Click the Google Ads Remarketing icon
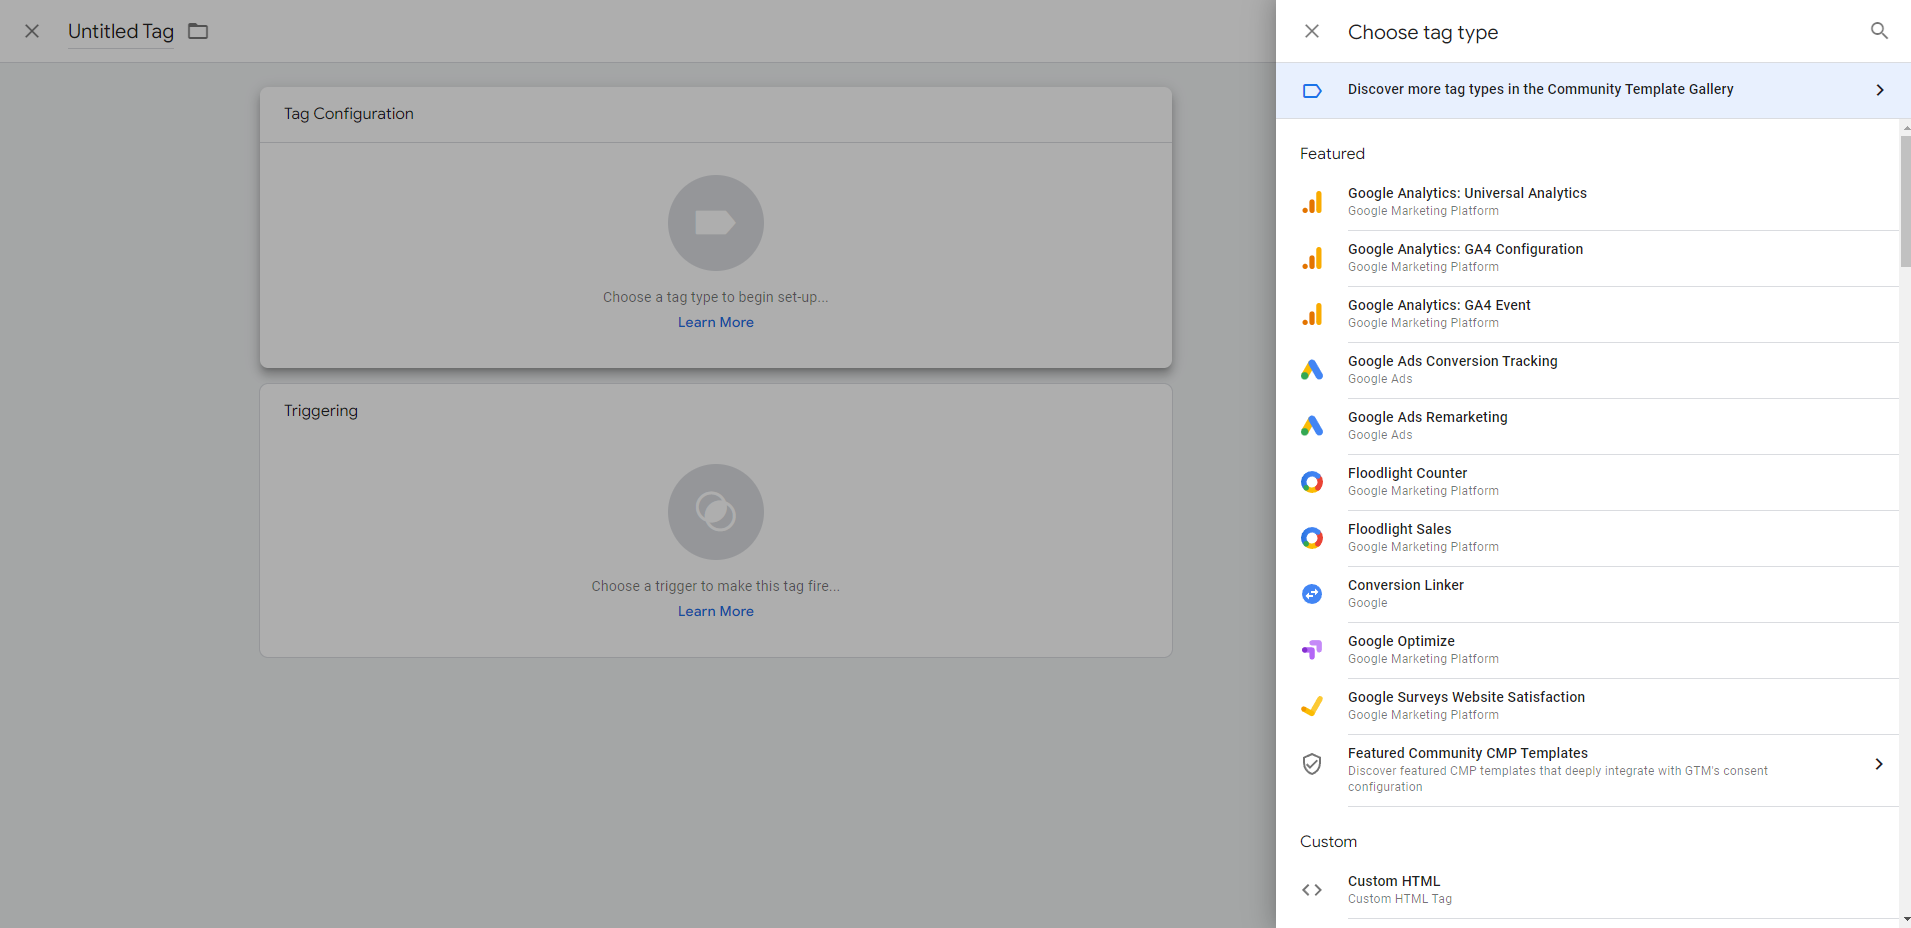 tap(1312, 426)
